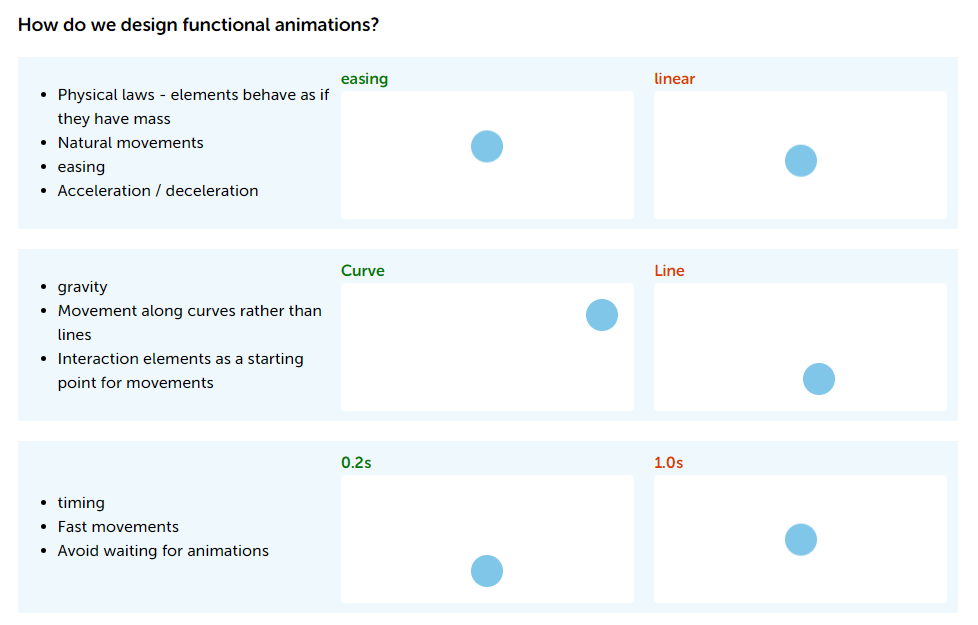978x625 pixels.
Task: Click the blue circle in Curve demo
Action: 601,315
